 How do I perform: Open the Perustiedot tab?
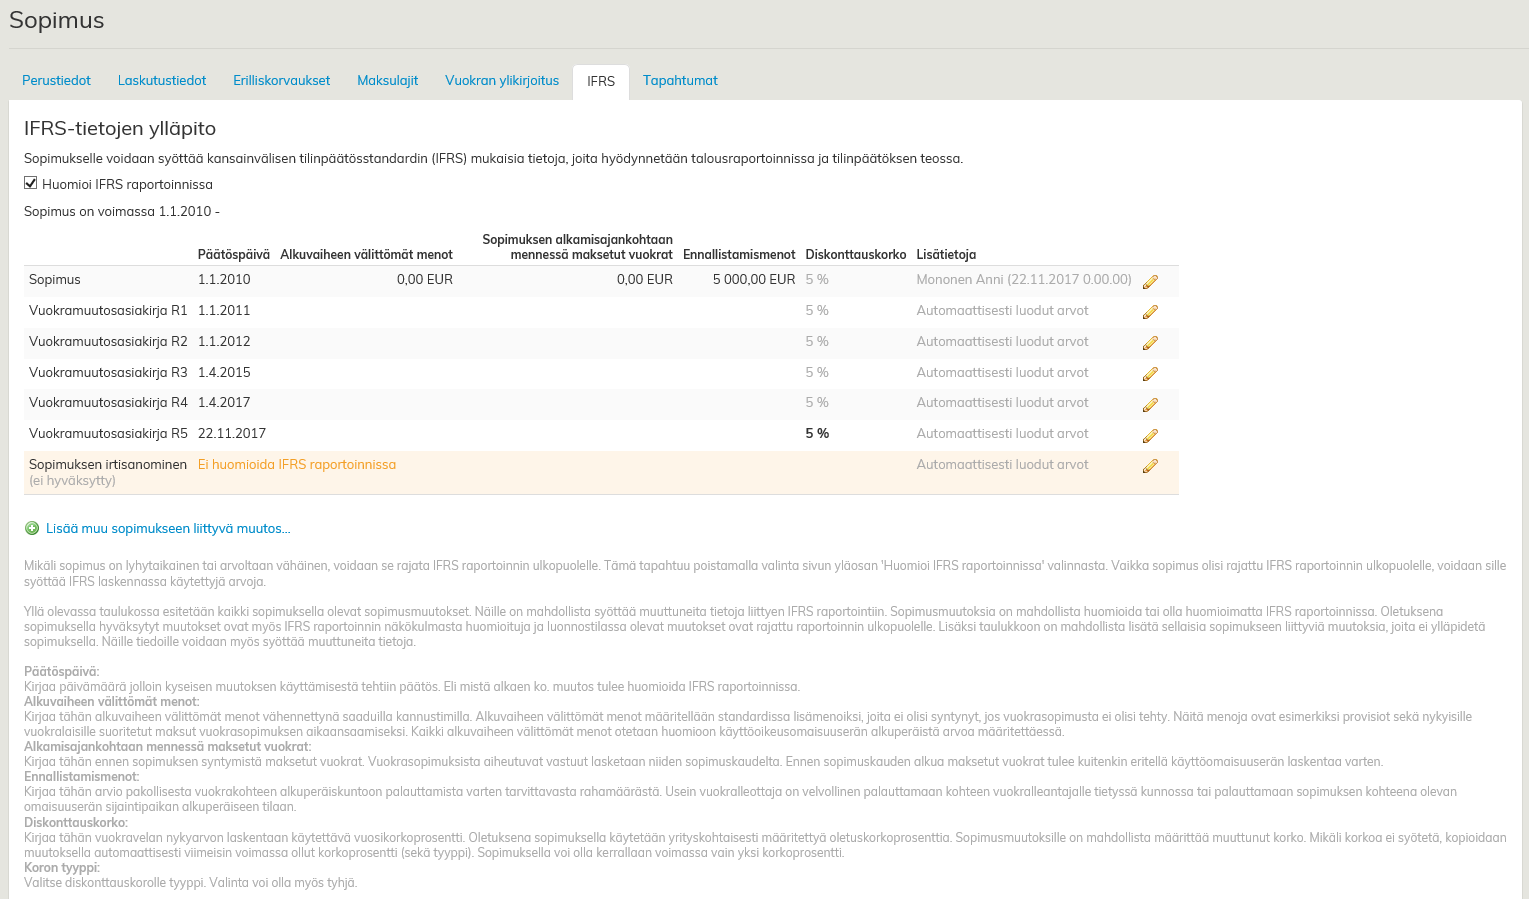pyautogui.click(x=56, y=81)
